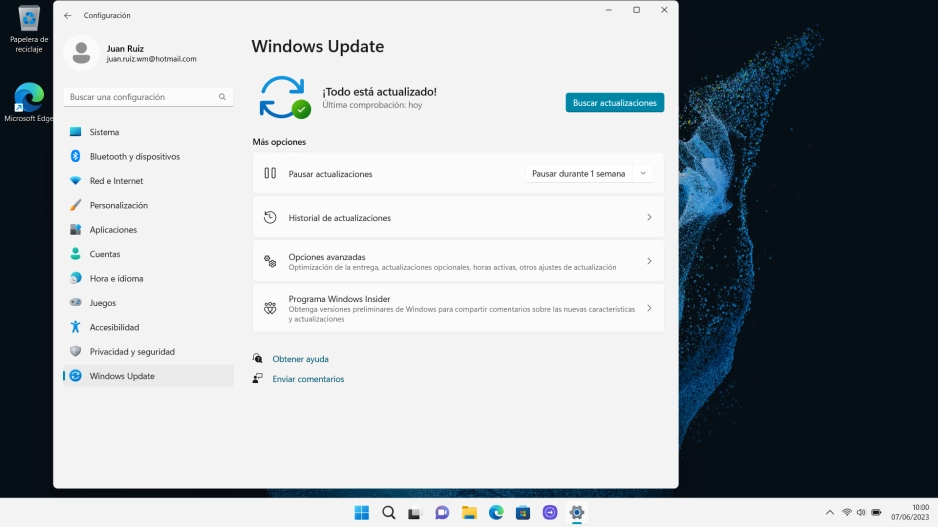
Task: Expand Opciones avanzadas chevron arrow
Action: tap(649, 261)
